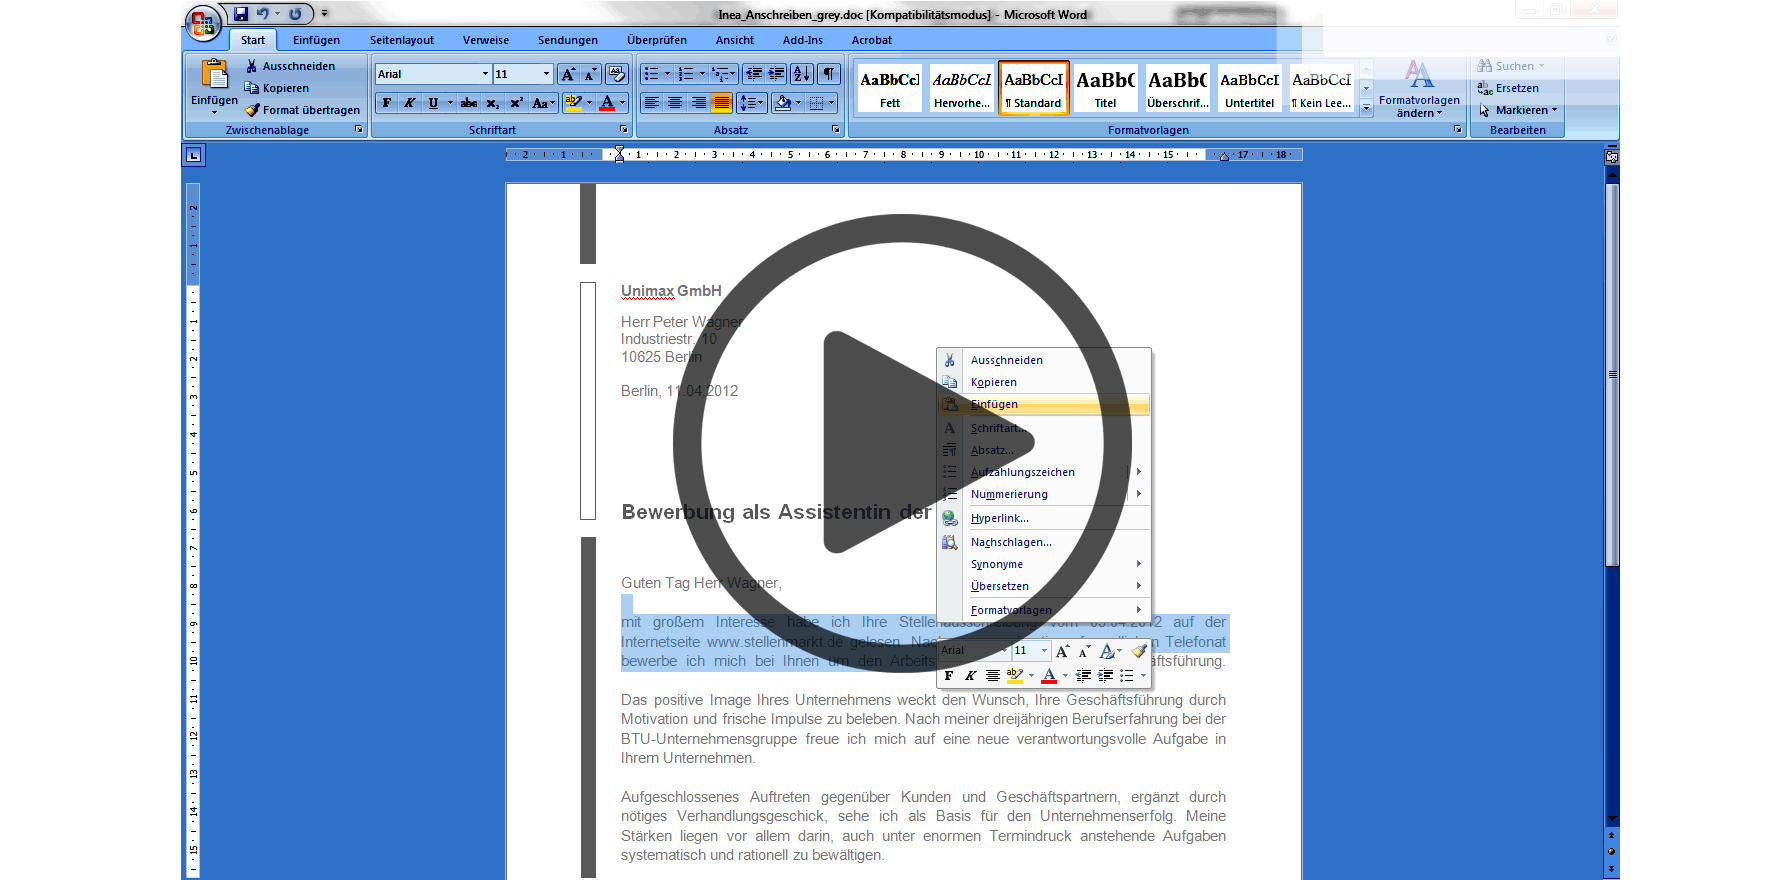Click the Office button logo
1788x880 pixels.
(x=203, y=23)
